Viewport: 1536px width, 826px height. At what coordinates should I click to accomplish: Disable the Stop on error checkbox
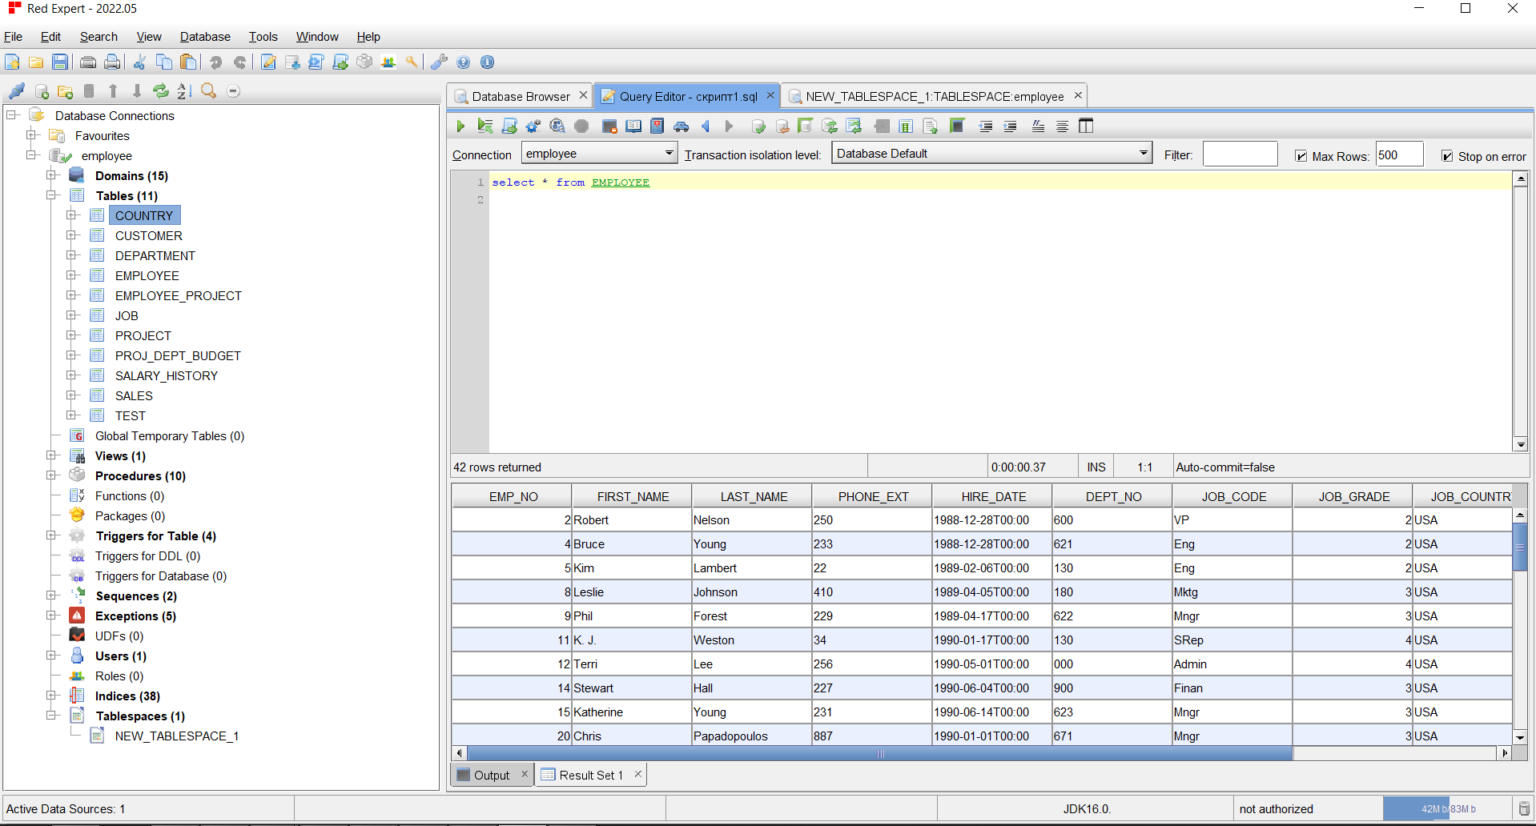tap(1447, 156)
